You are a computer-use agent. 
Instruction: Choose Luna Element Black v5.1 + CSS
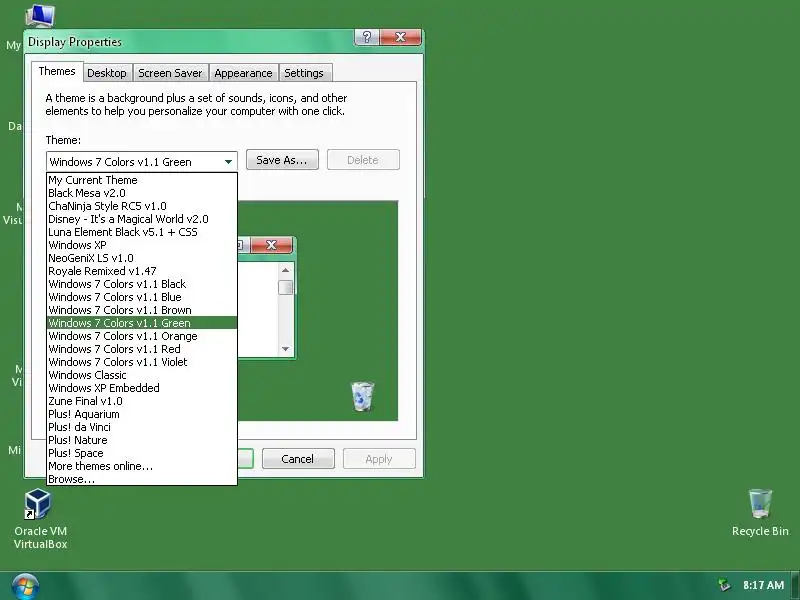point(142,232)
